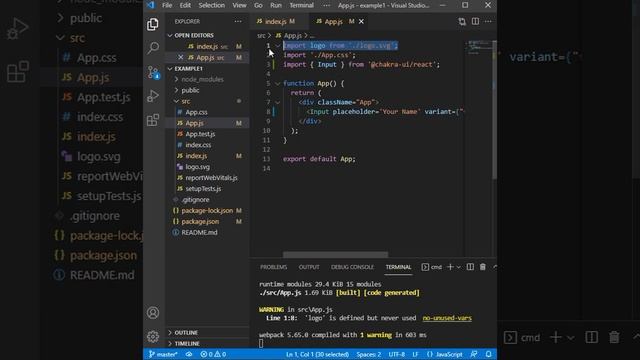640x360 pixels.
Task: Close App.js in Open Editors list
Action: [x=180, y=57]
